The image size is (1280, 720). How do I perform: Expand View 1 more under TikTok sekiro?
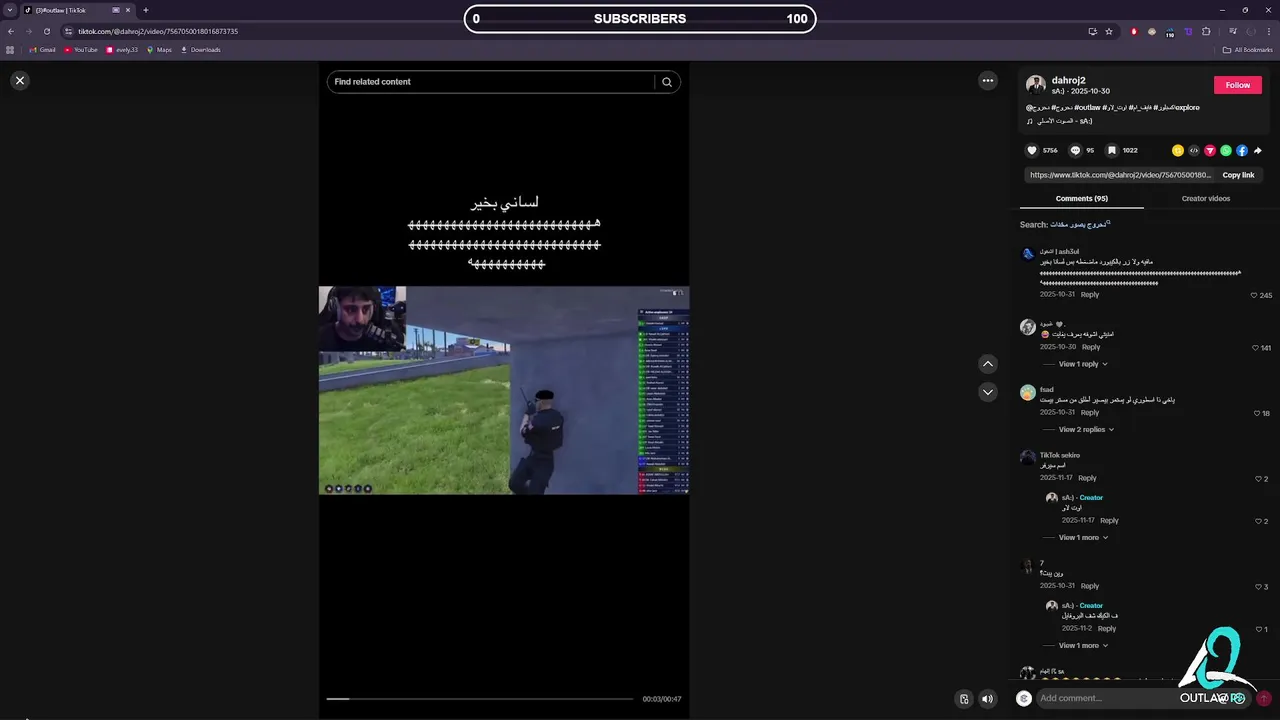(1085, 537)
